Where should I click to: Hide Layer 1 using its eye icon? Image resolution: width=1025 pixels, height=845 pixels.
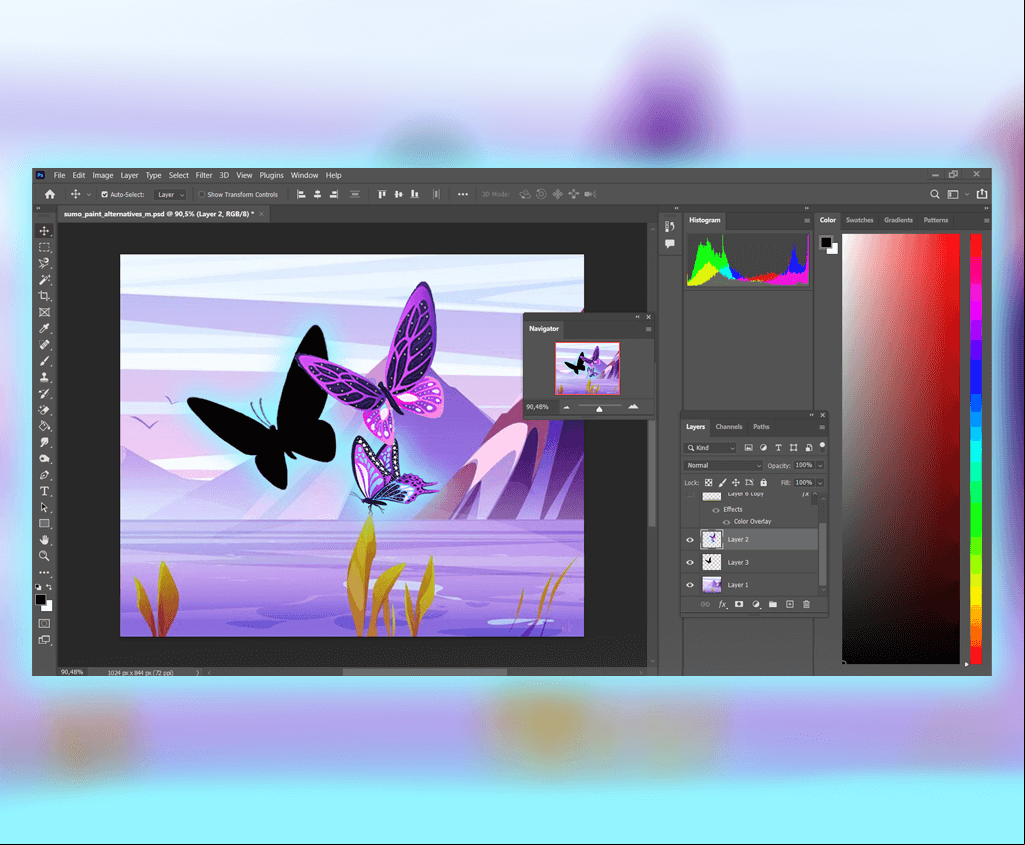click(x=690, y=585)
